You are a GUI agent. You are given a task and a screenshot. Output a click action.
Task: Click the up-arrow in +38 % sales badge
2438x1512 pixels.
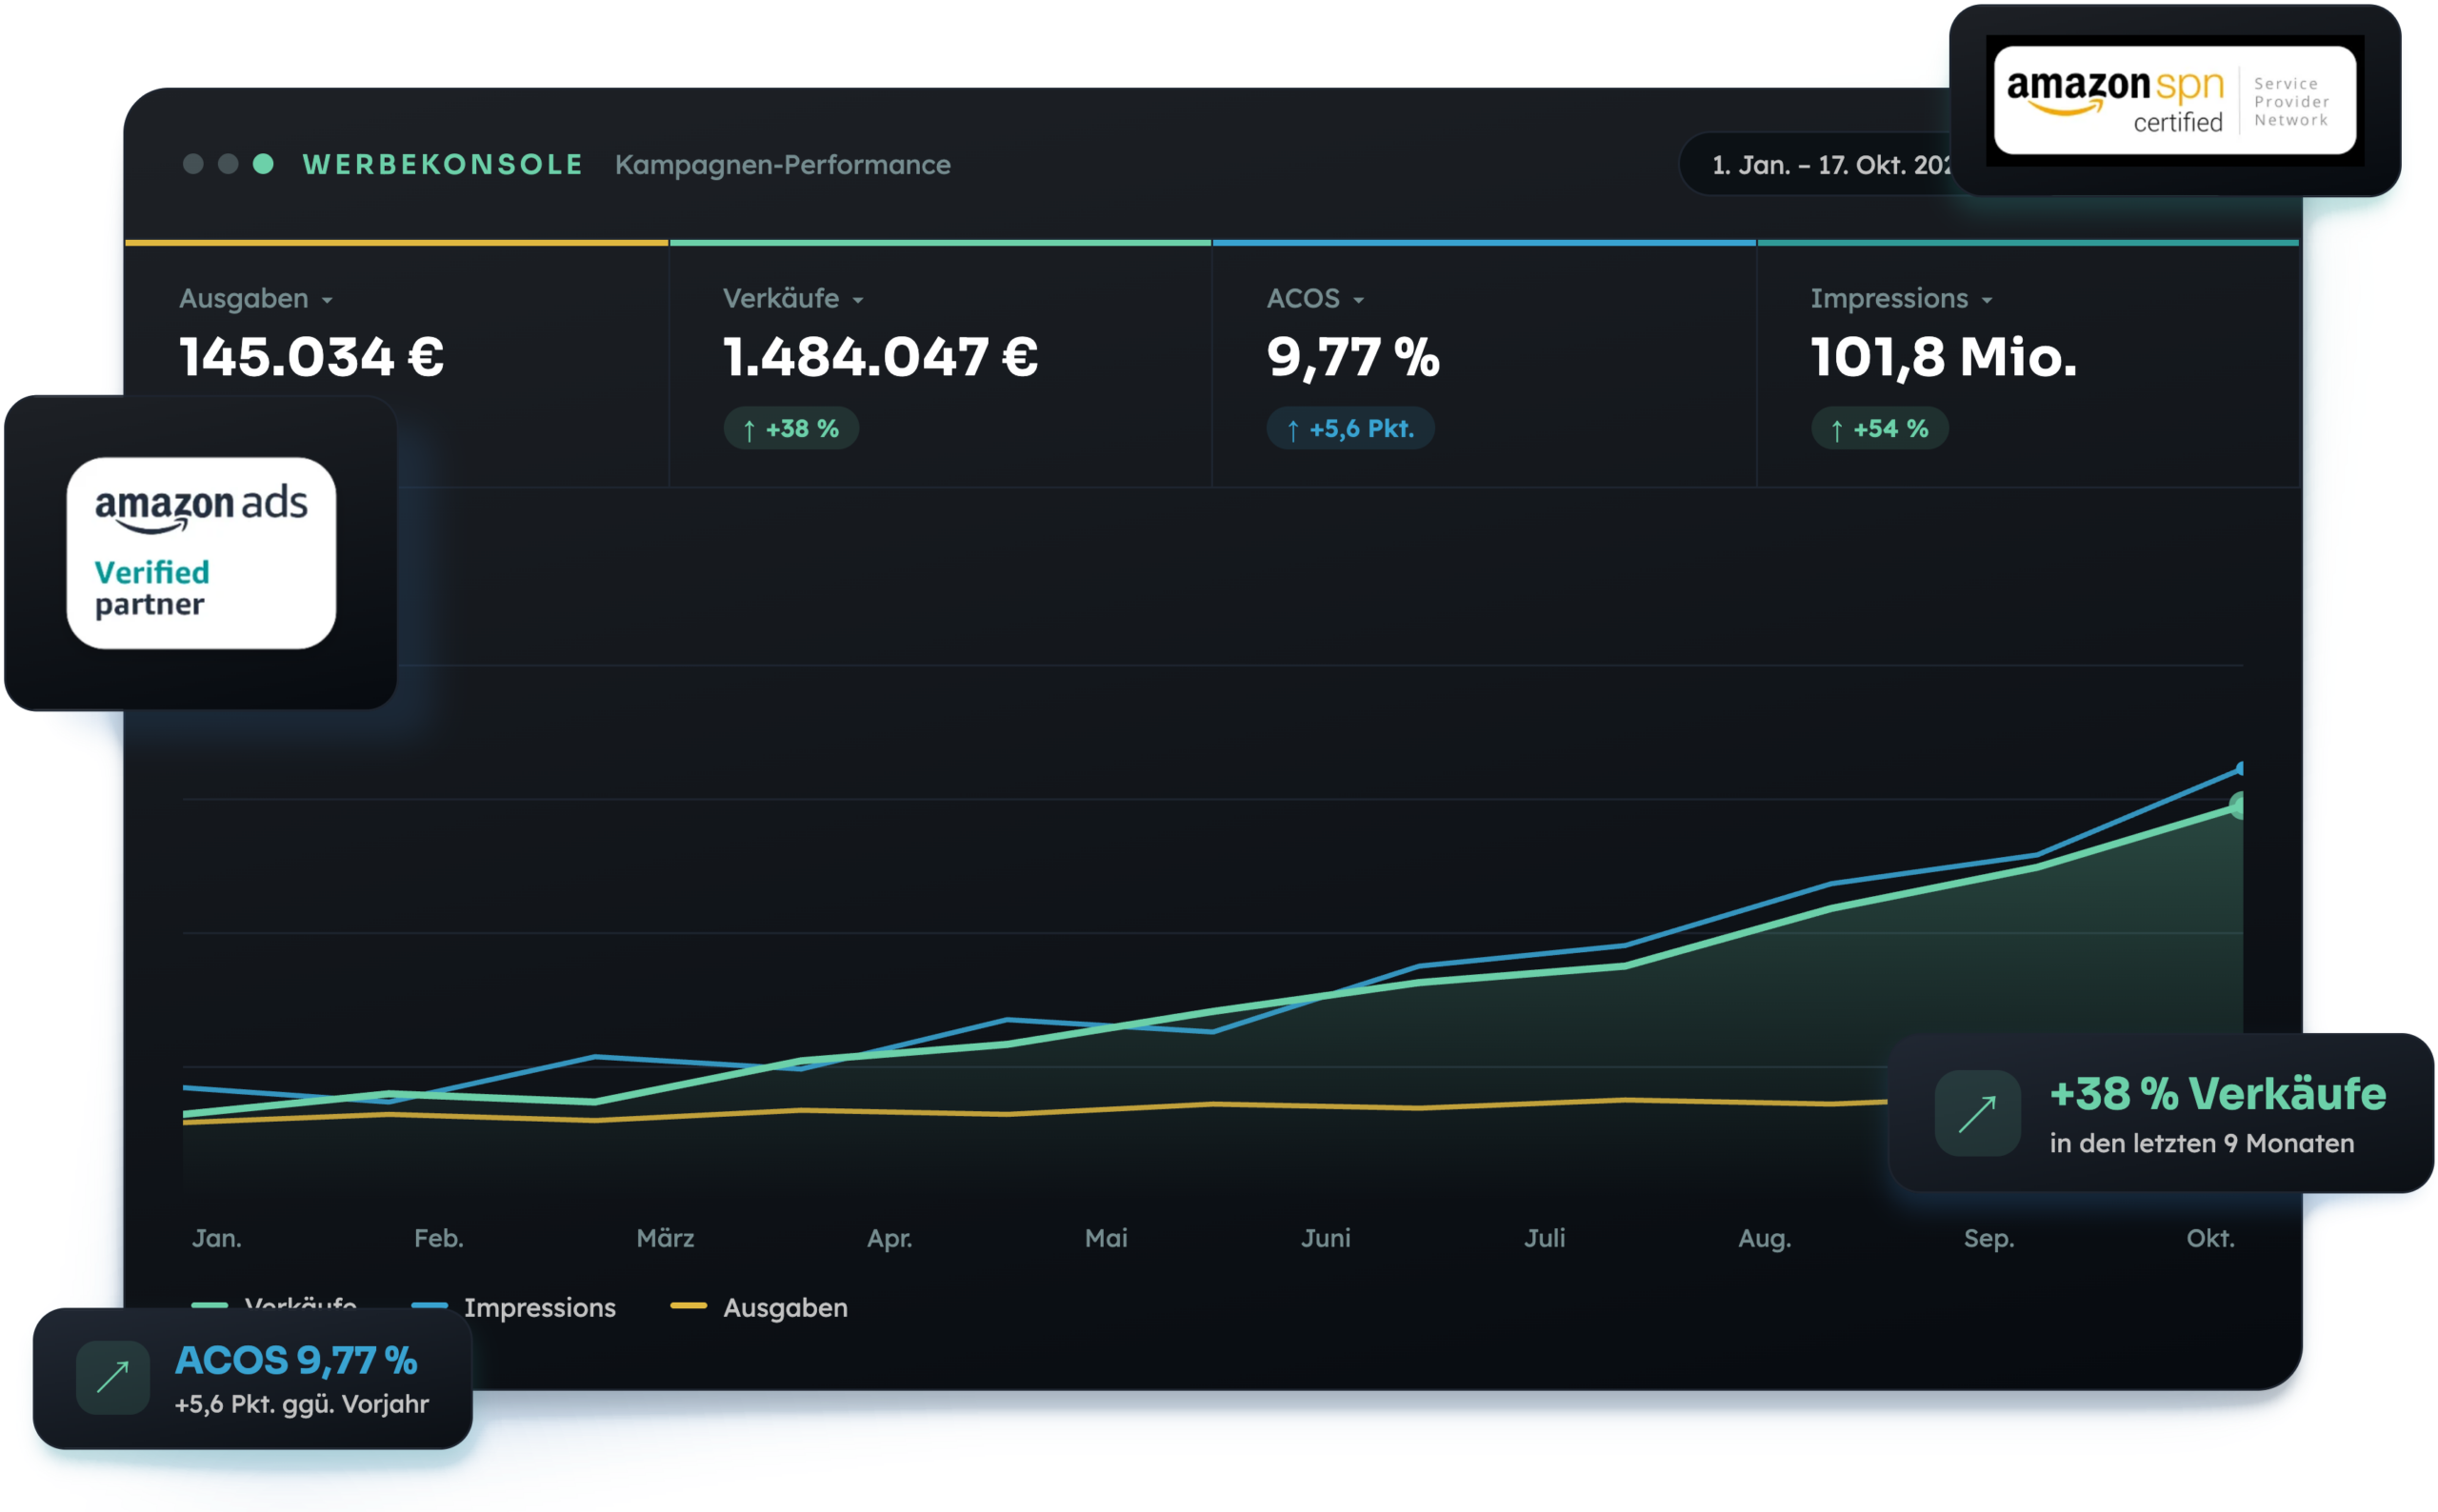[x=749, y=429]
